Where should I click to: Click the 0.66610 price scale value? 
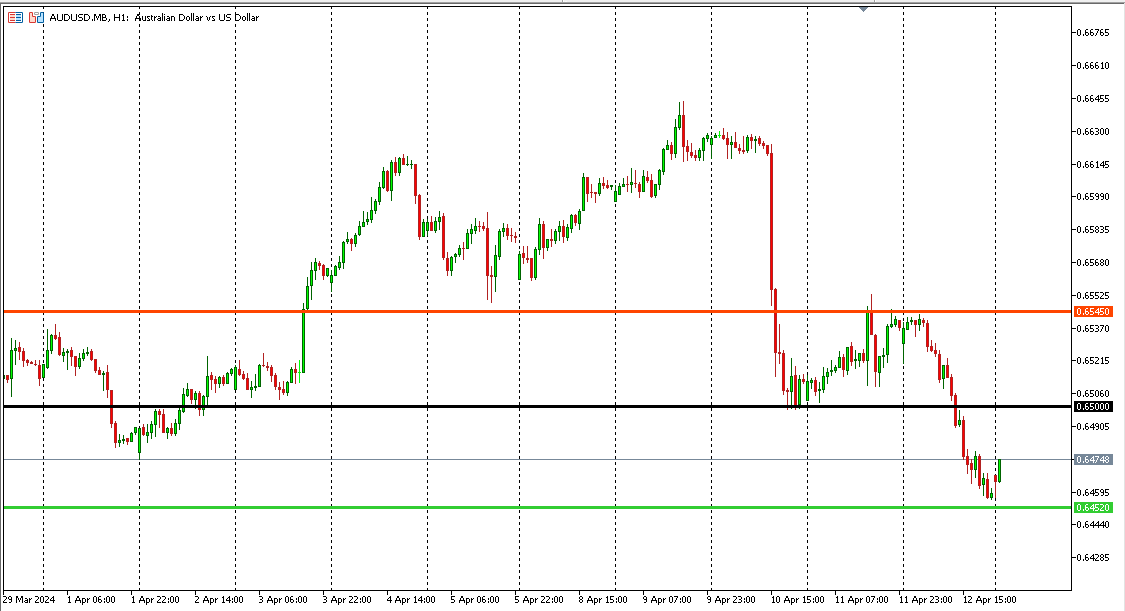(x=1093, y=65)
